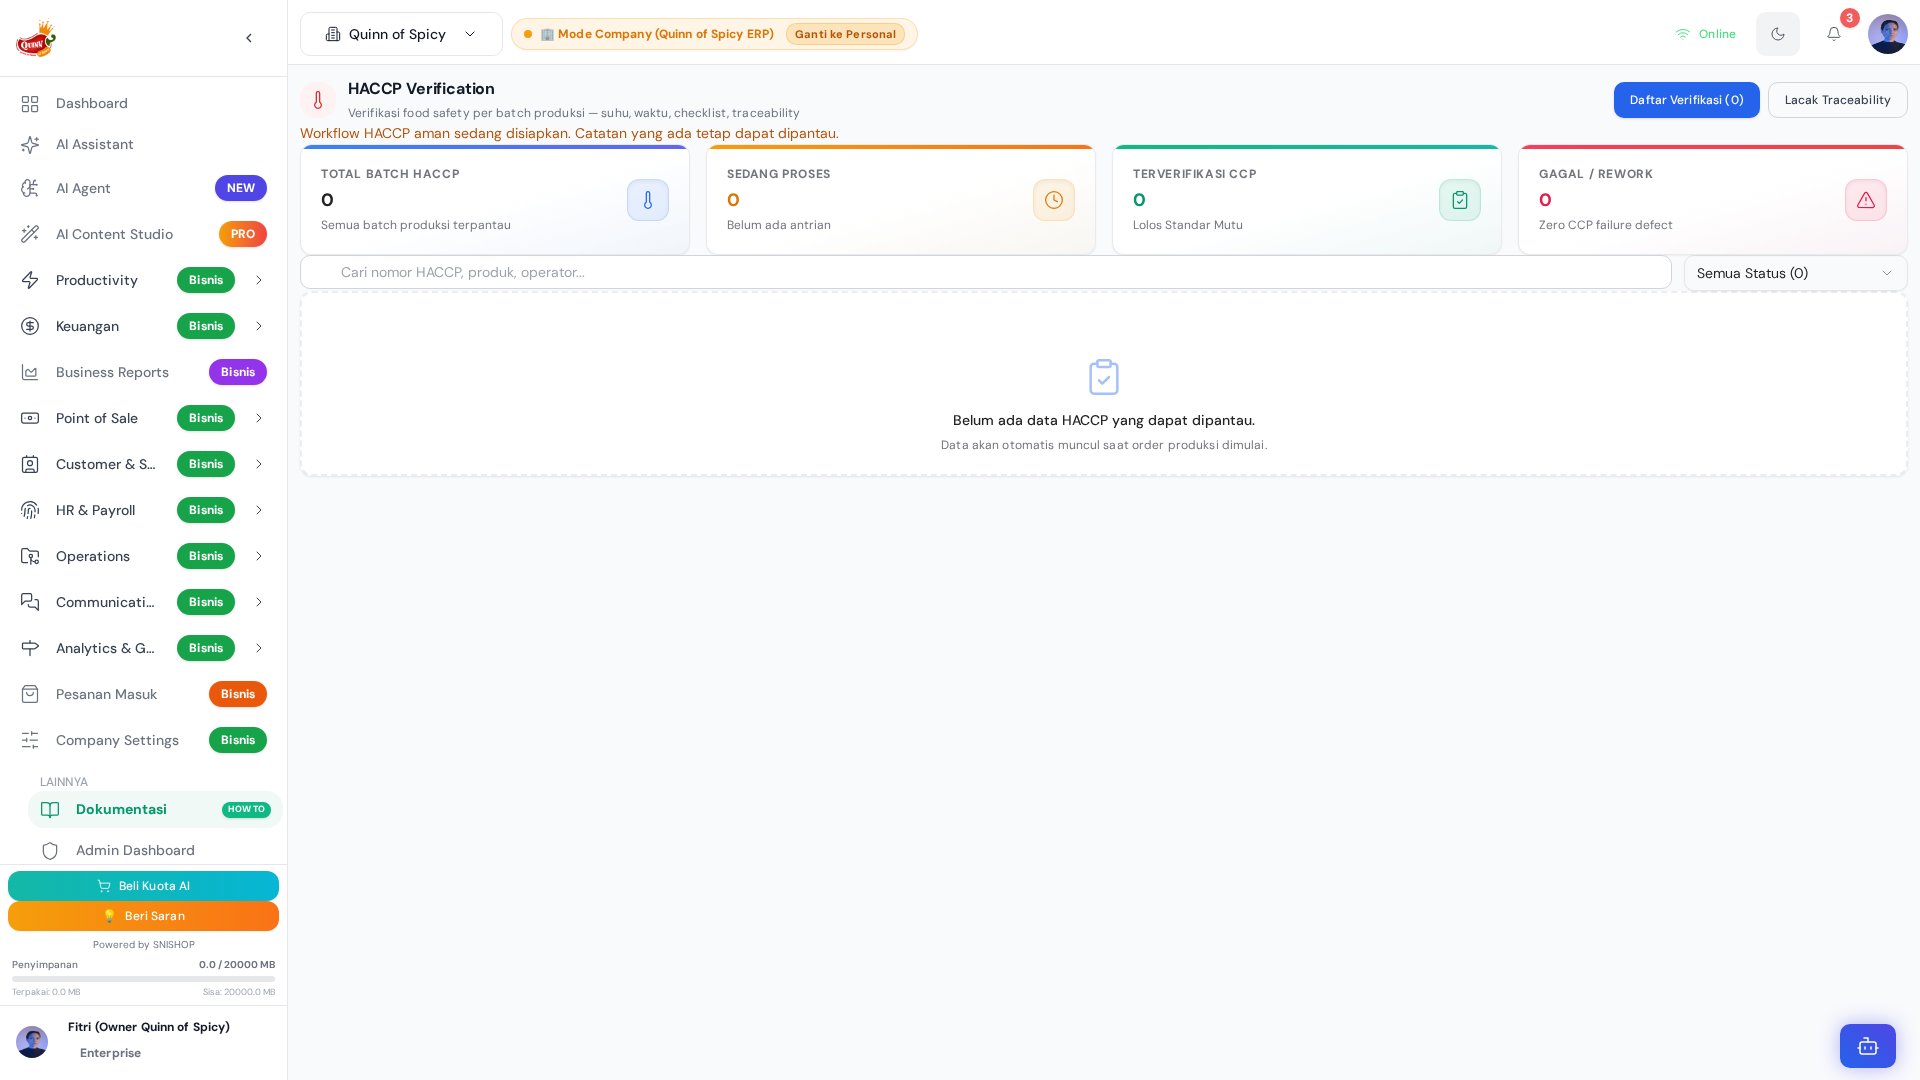This screenshot has width=1920, height=1080.
Task: Open Admin Dashboard link
Action: pyautogui.click(x=155, y=851)
